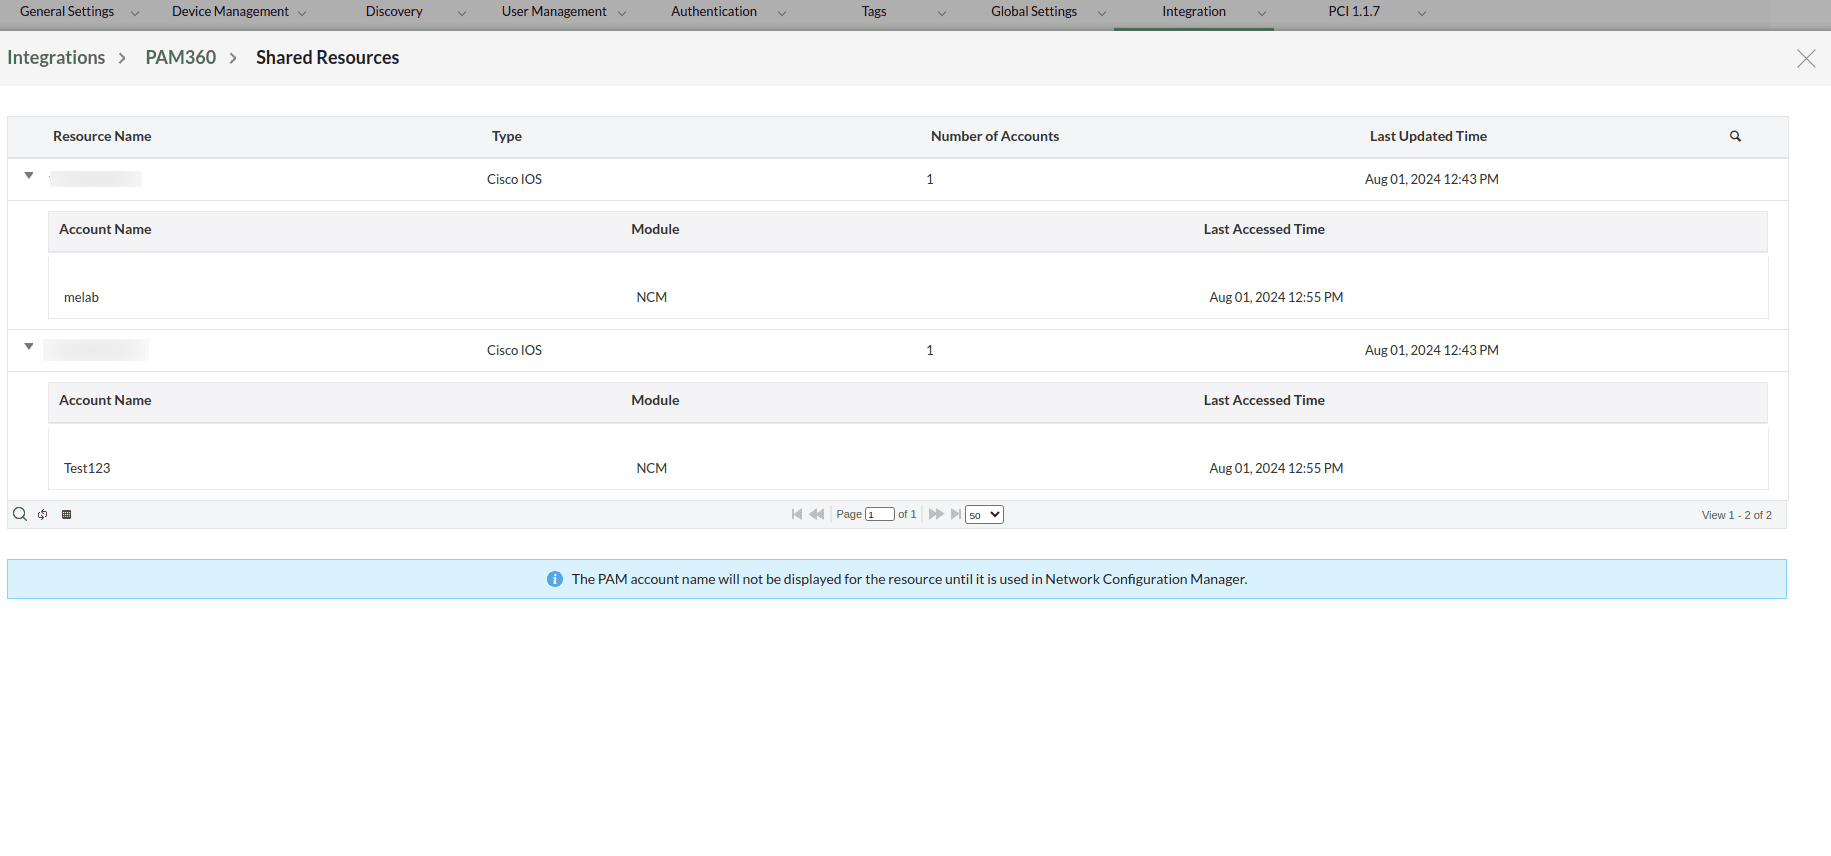Screen dimensions: 1831x856
Task: Go to previous page icon
Action: click(x=817, y=514)
